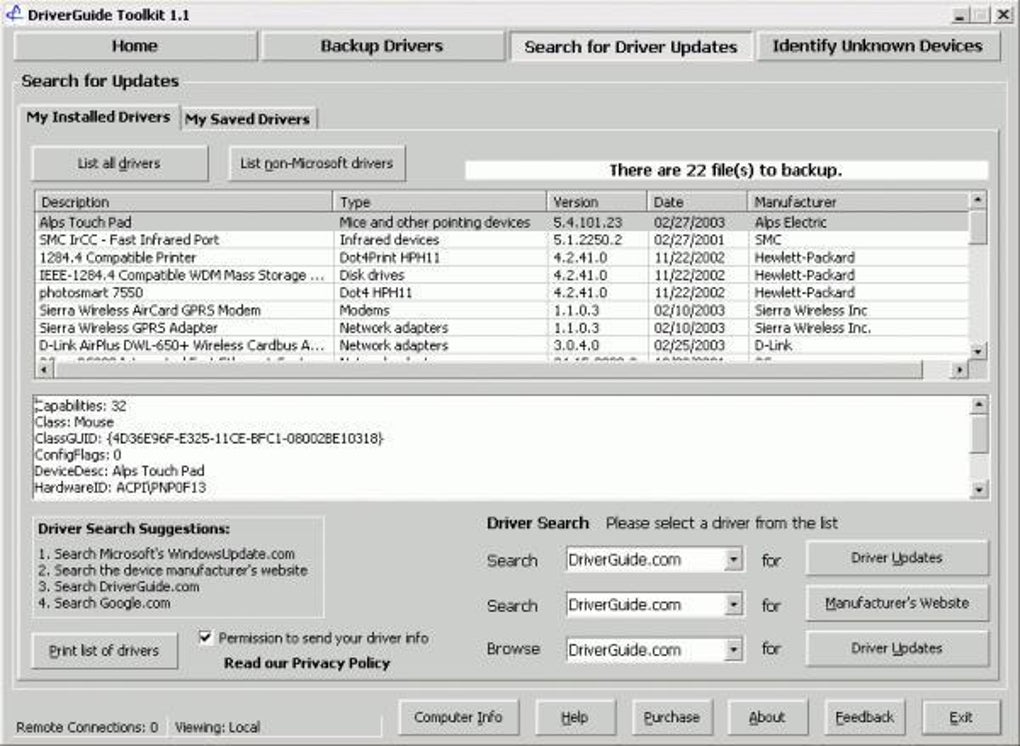
Task: Click the driver list vertical scrollbar thumb
Action: [x=978, y=227]
